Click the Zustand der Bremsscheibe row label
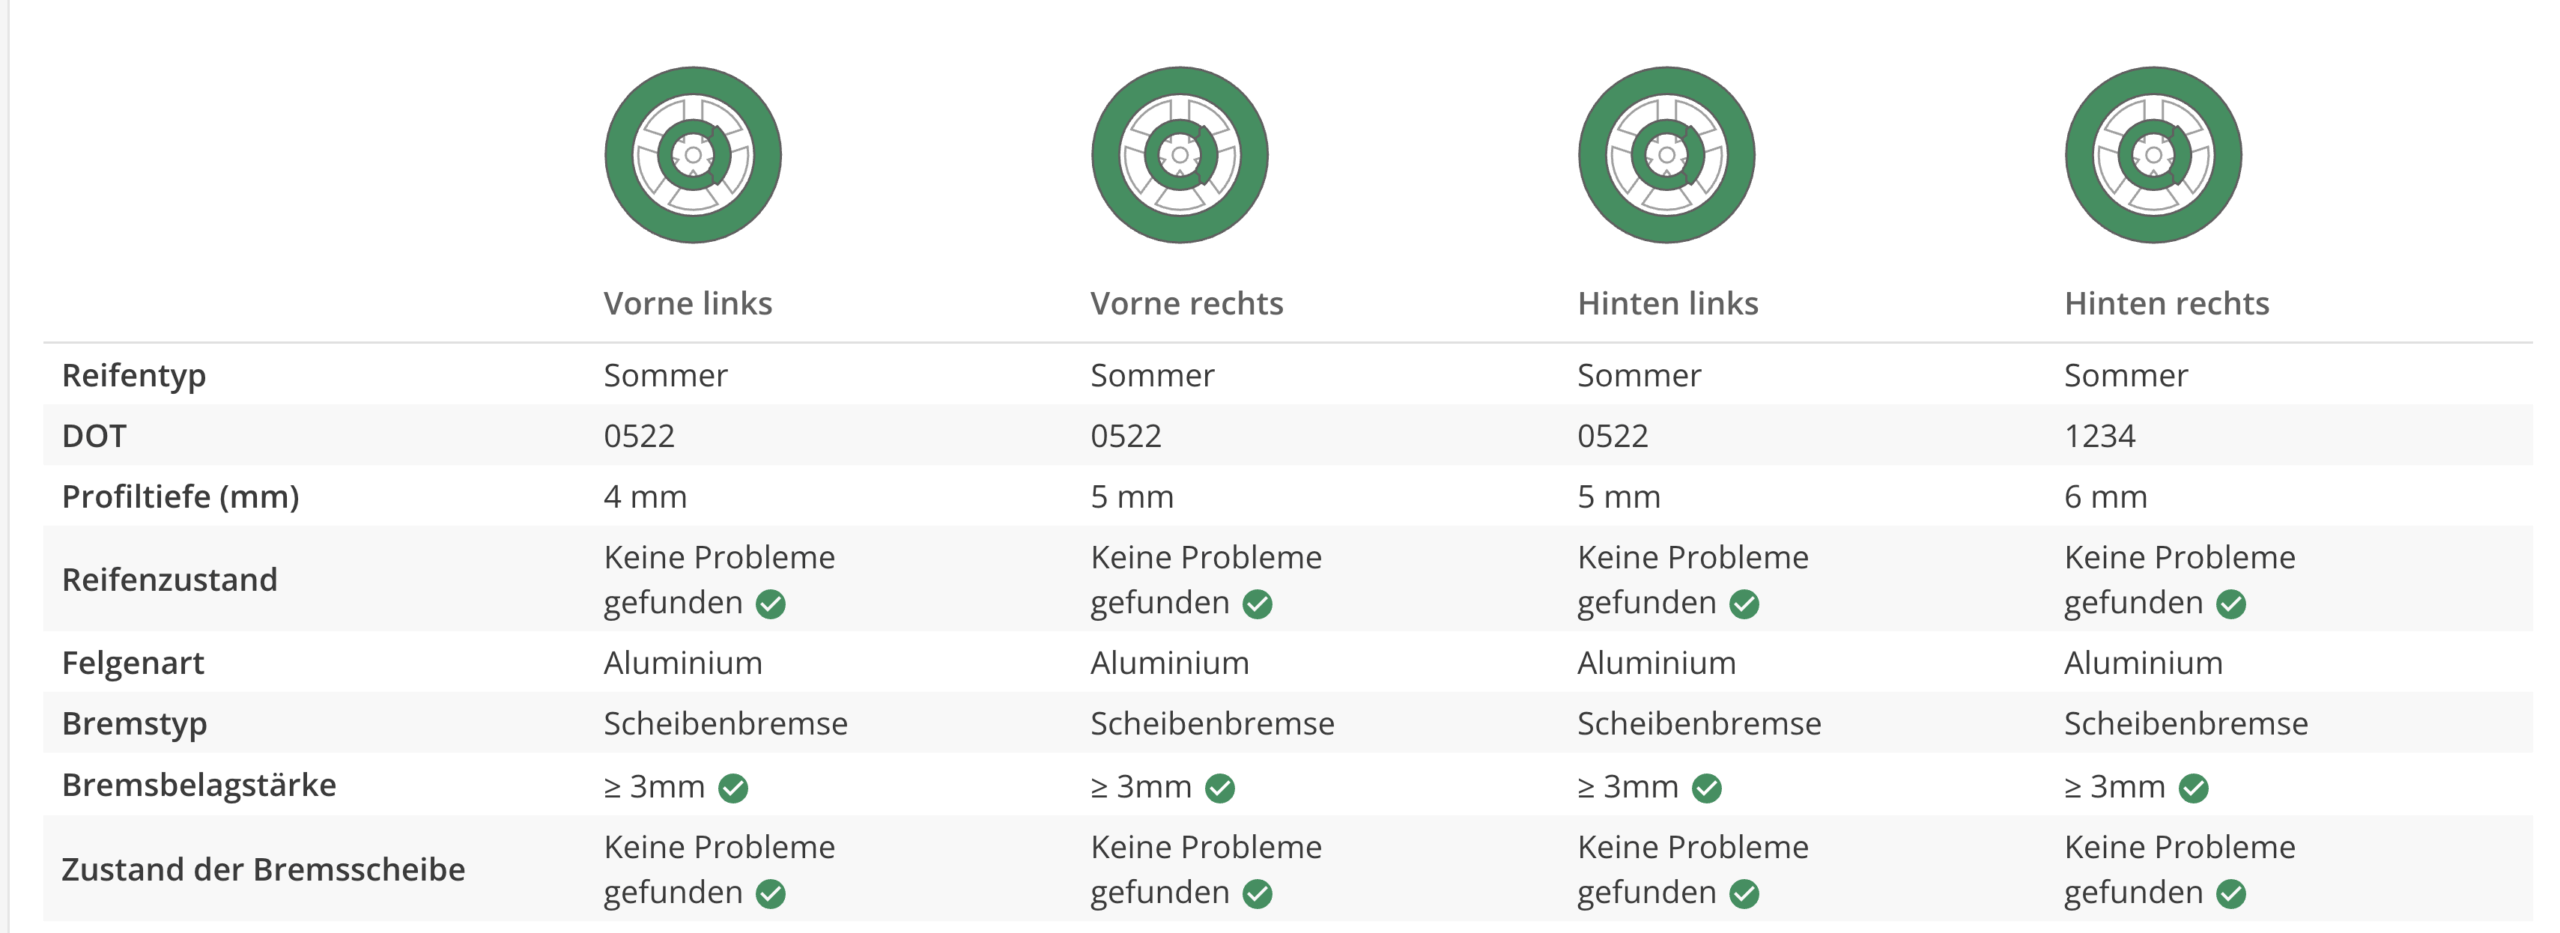 (263, 869)
